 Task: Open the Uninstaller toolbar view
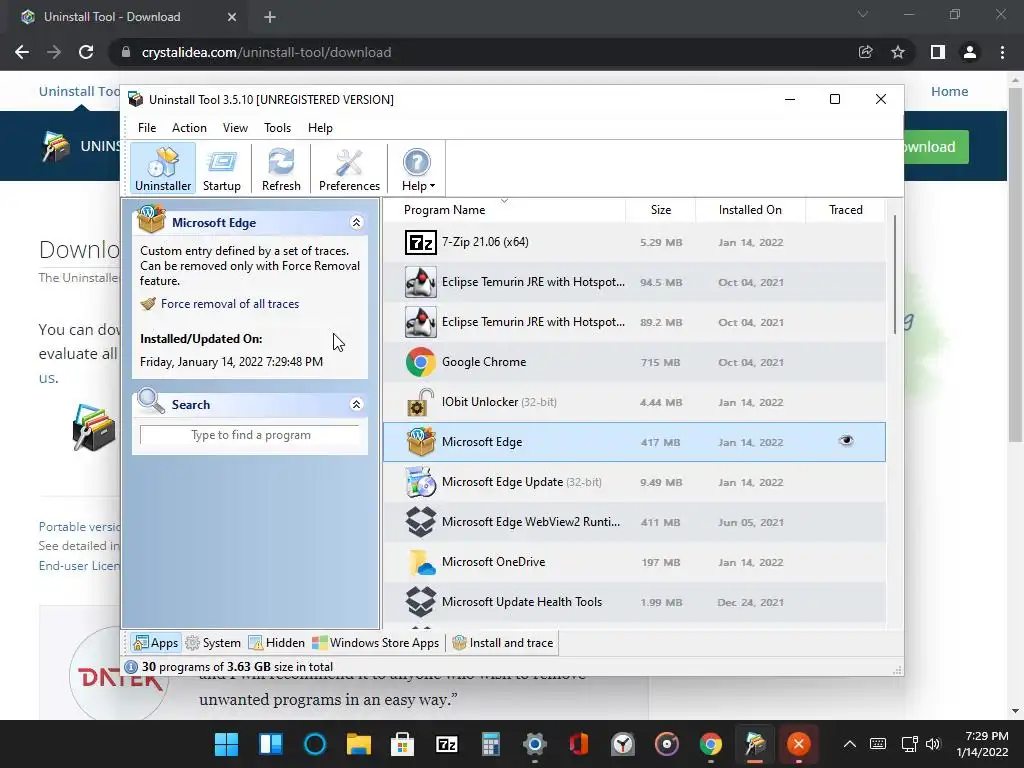[163, 168]
